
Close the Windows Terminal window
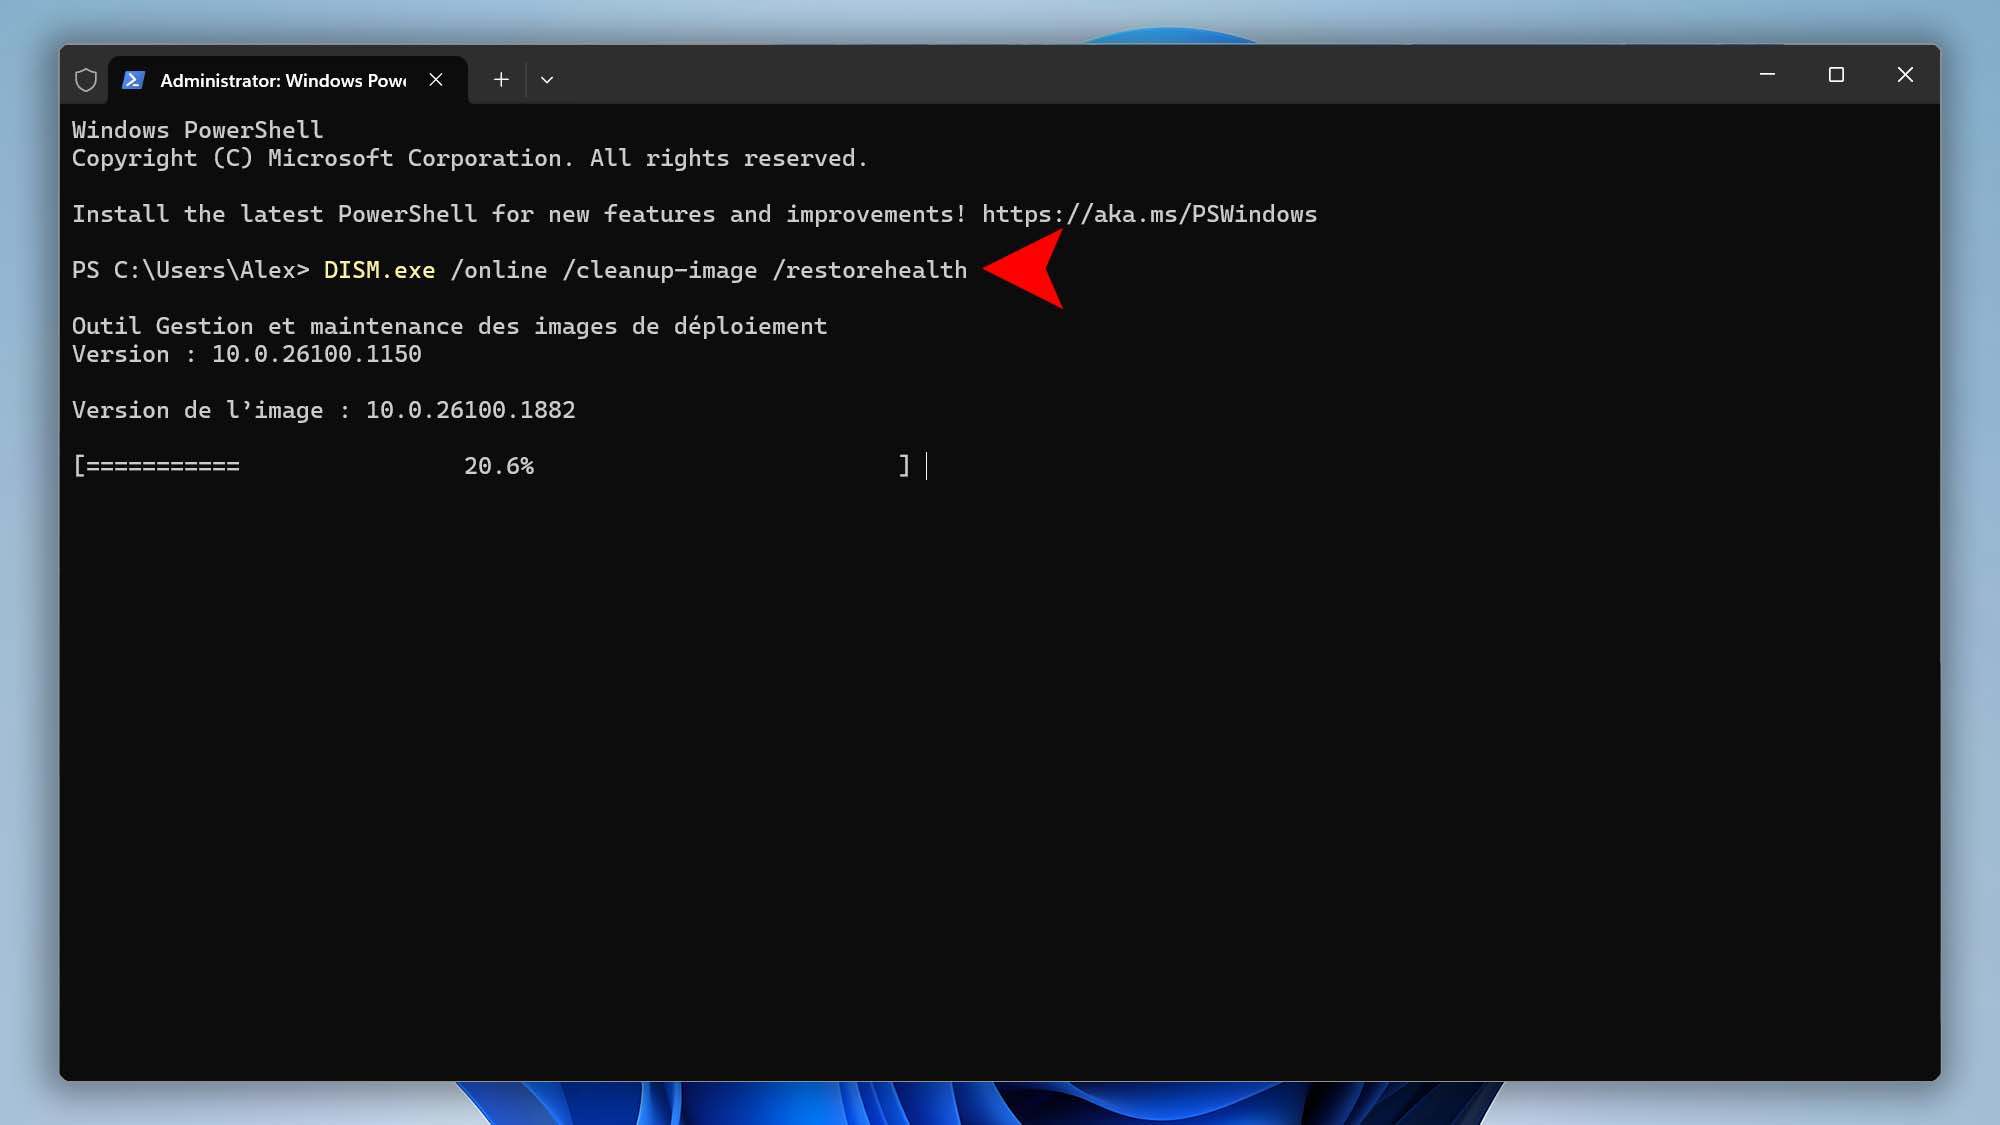[1905, 75]
